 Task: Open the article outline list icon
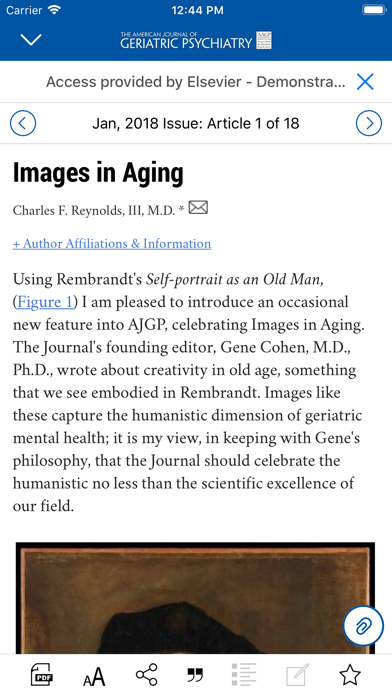point(244,675)
